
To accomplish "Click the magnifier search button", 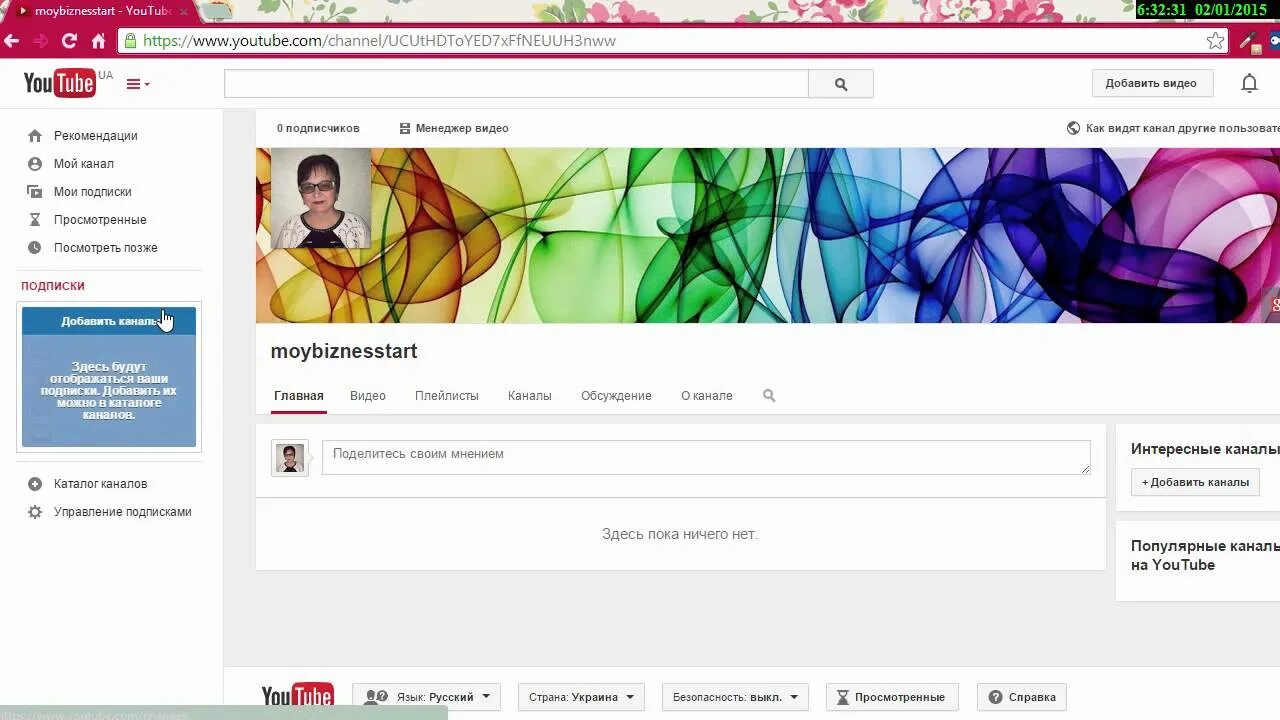I will pyautogui.click(x=841, y=84).
